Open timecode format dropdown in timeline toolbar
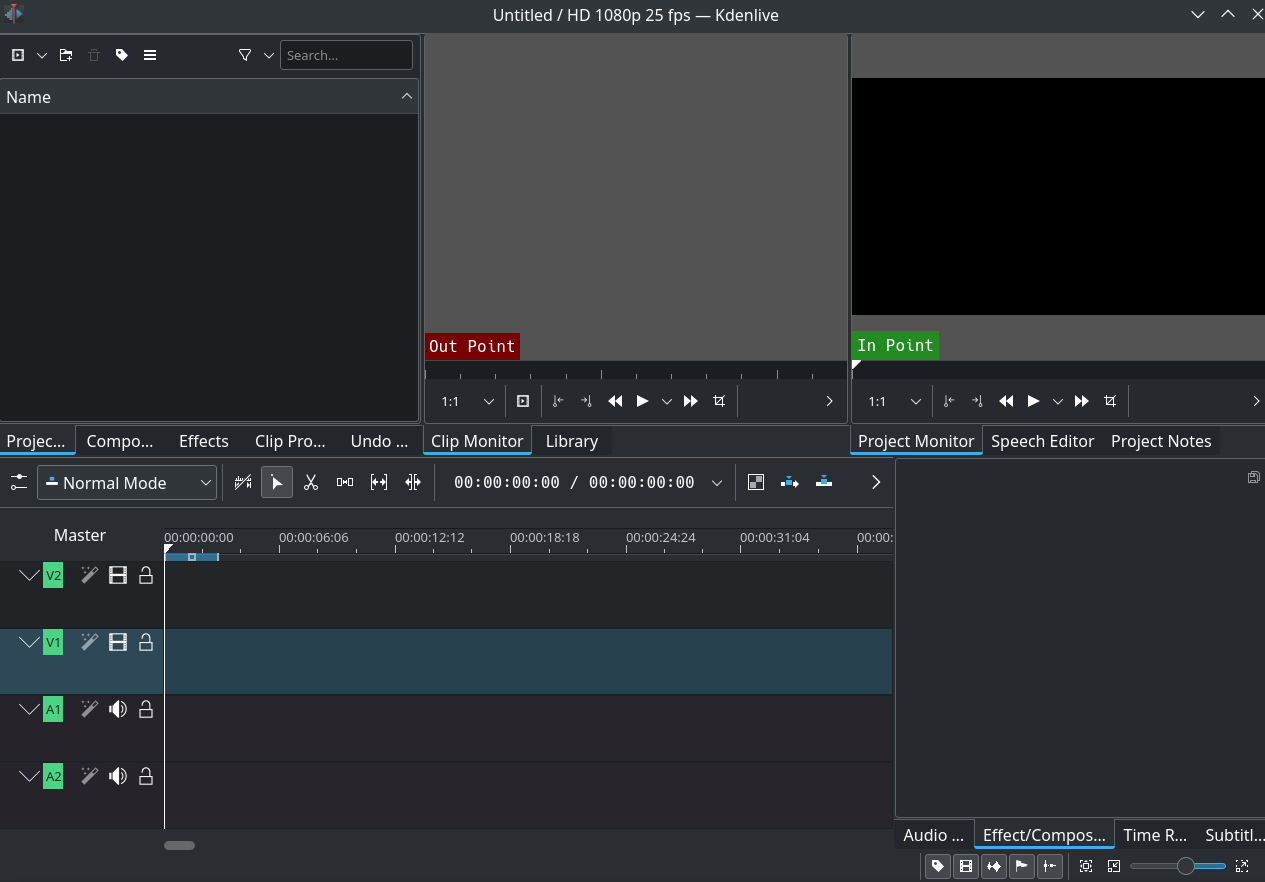This screenshot has width=1265, height=882. coord(717,483)
